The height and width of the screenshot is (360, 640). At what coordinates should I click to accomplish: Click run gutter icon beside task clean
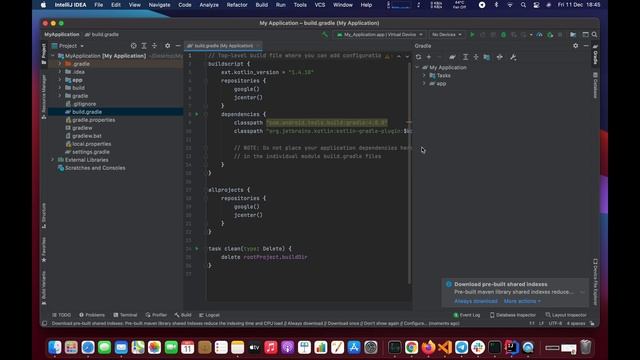[197, 248]
